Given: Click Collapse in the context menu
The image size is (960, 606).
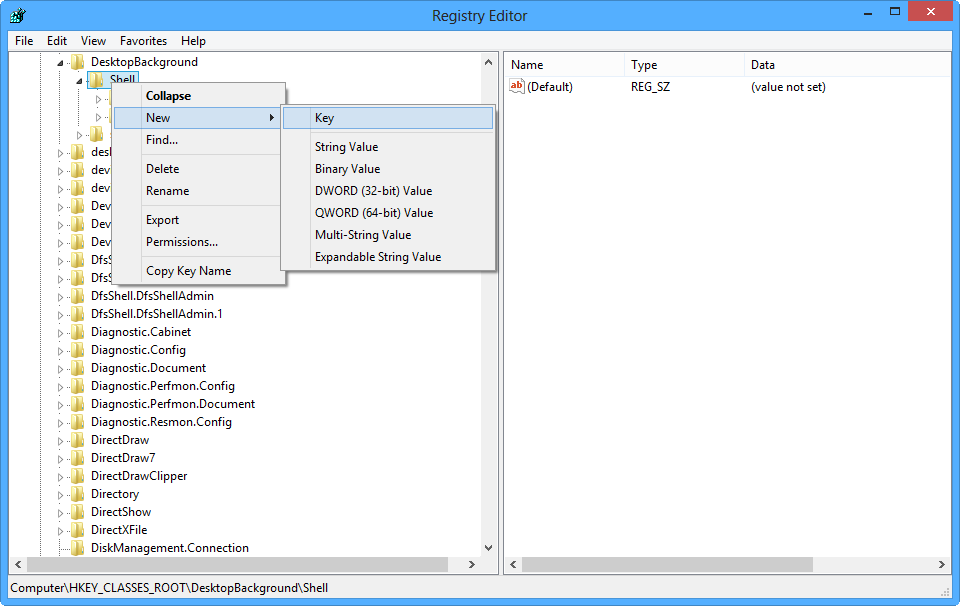Looking at the screenshot, I should point(199,96).
